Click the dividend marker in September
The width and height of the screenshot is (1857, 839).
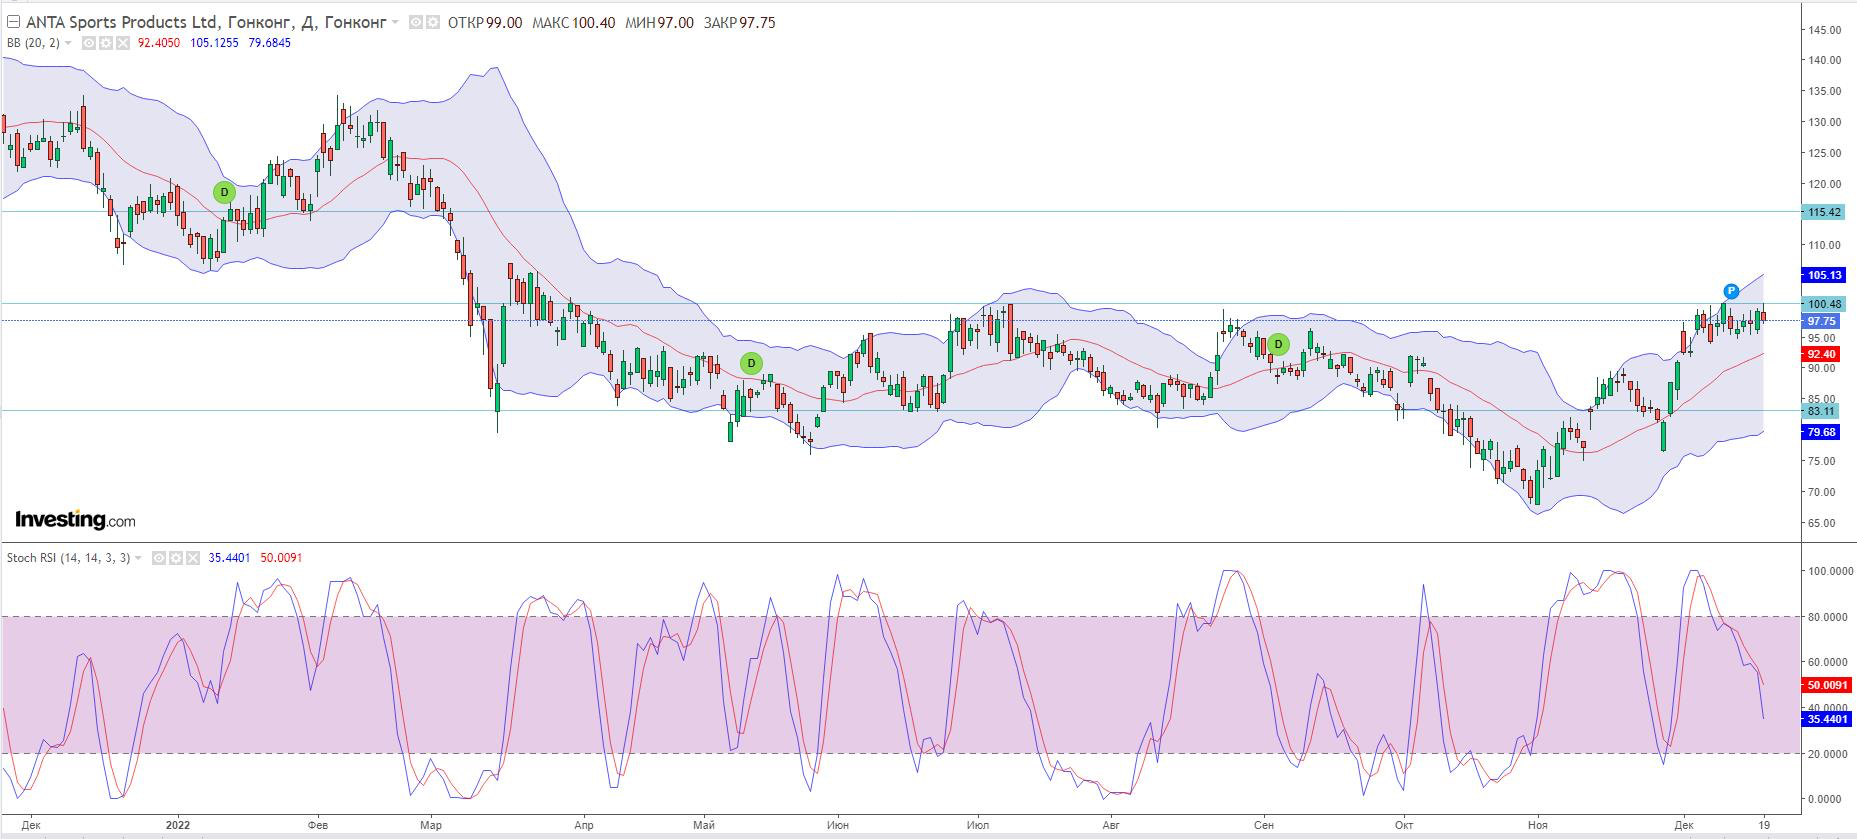pyautogui.click(x=1277, y=345)
